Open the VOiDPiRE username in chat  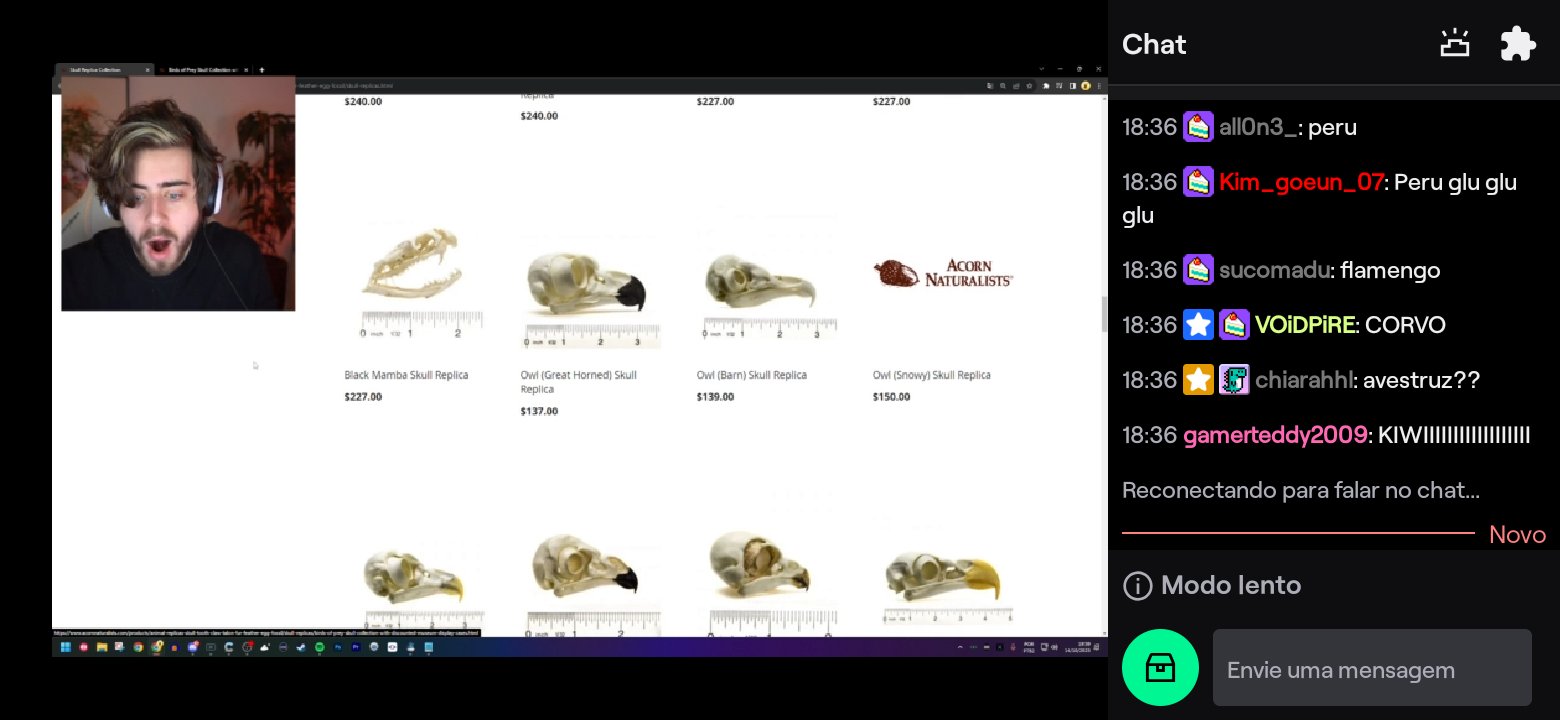pos(1305,325)
